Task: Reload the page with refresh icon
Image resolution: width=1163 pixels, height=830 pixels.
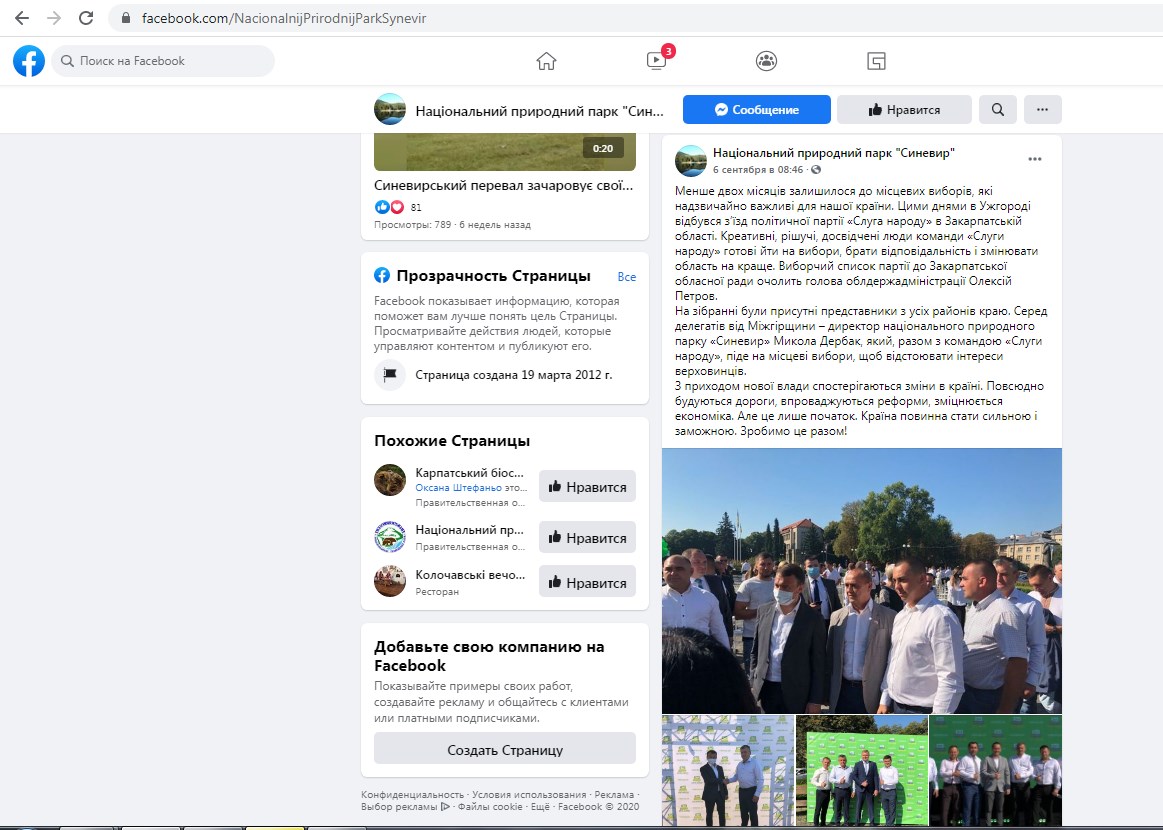Action: click(x=86, y=18)
